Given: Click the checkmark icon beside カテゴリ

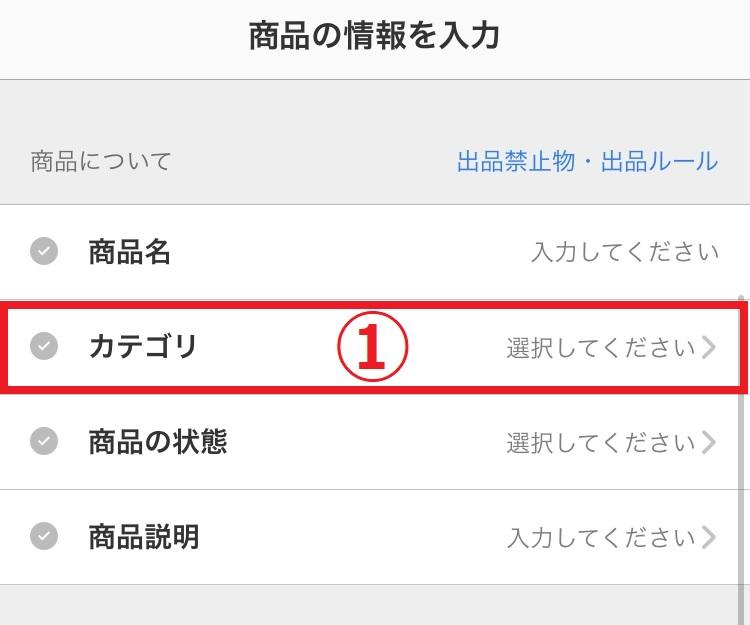Looking at the screenshot, I should click(44, 346).
